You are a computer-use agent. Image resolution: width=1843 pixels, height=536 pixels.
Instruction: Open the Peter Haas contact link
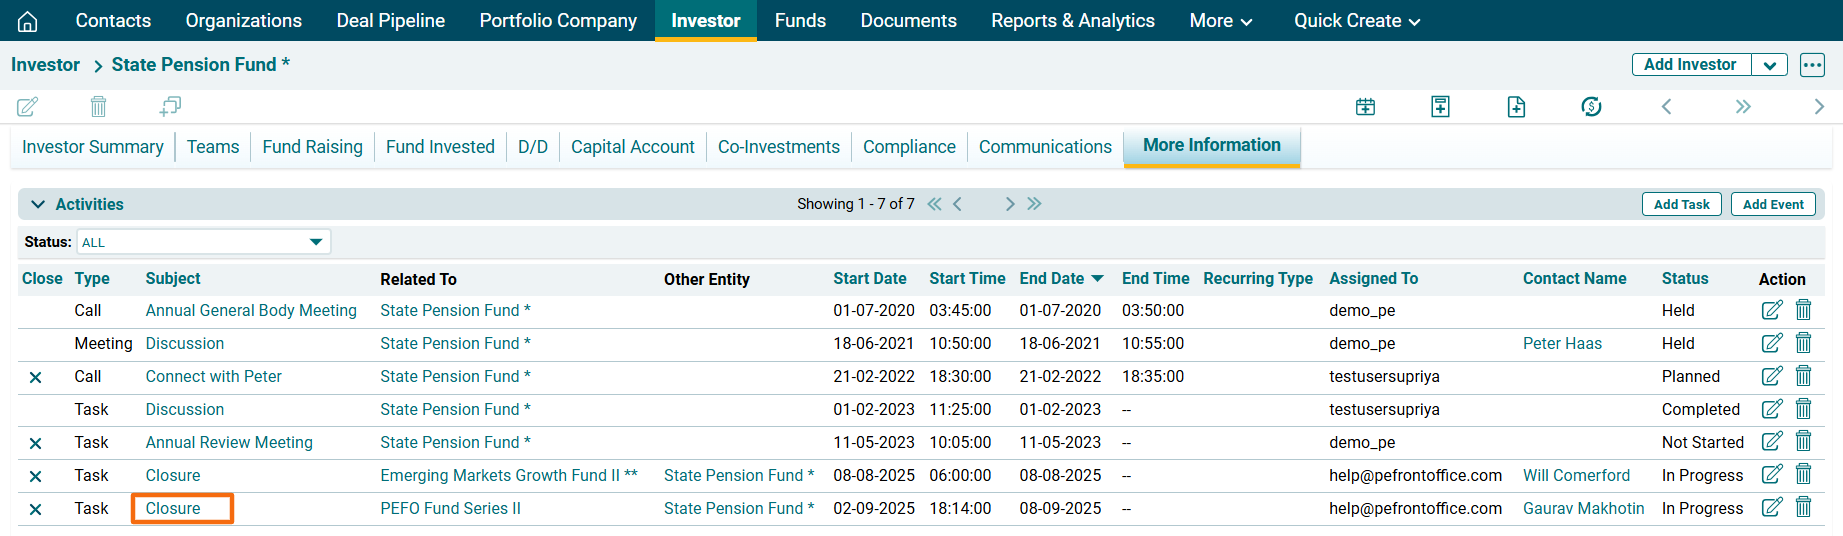tap(1562, 343)
